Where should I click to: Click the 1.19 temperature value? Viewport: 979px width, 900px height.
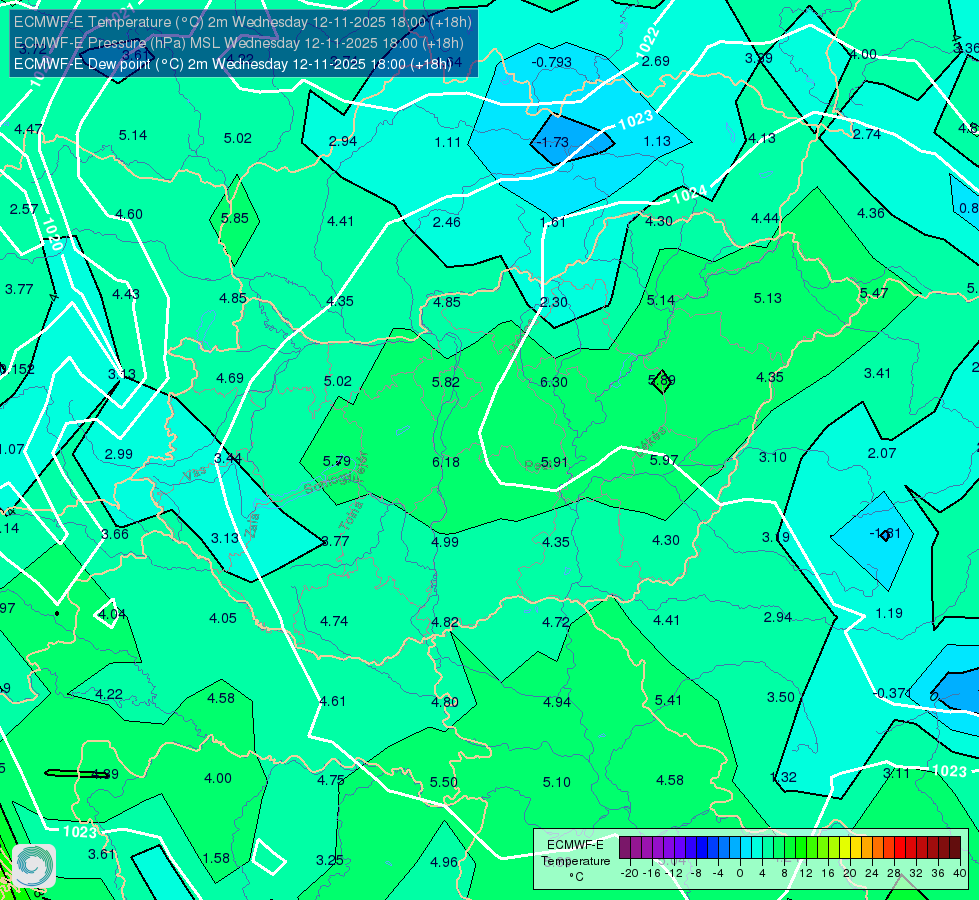[889, 613]
